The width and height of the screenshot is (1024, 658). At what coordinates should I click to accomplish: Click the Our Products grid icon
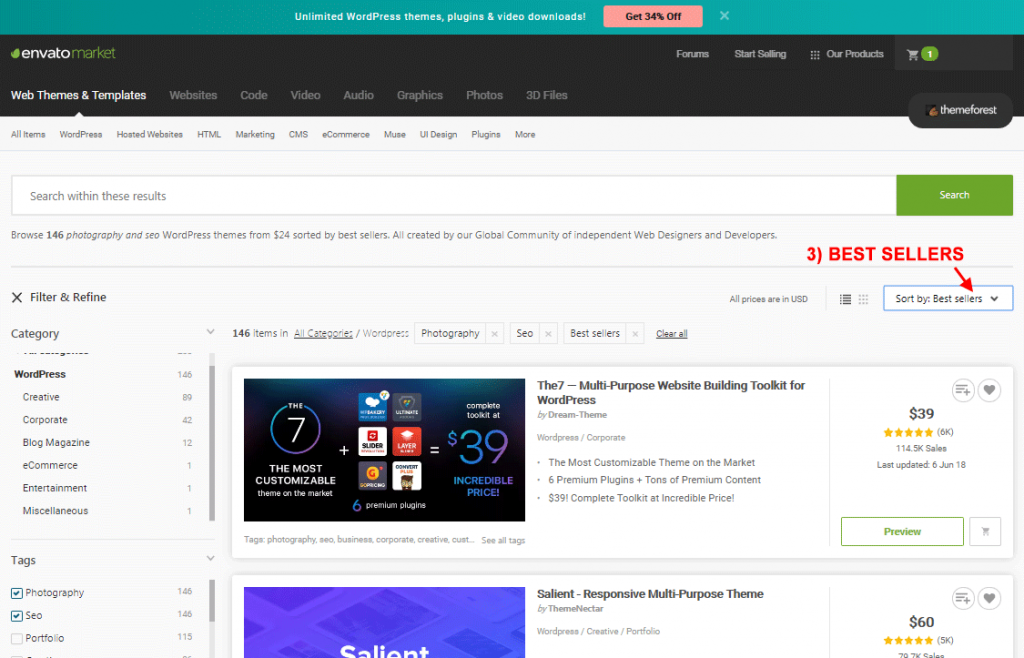pyautogui.click(x=814, y=55)
